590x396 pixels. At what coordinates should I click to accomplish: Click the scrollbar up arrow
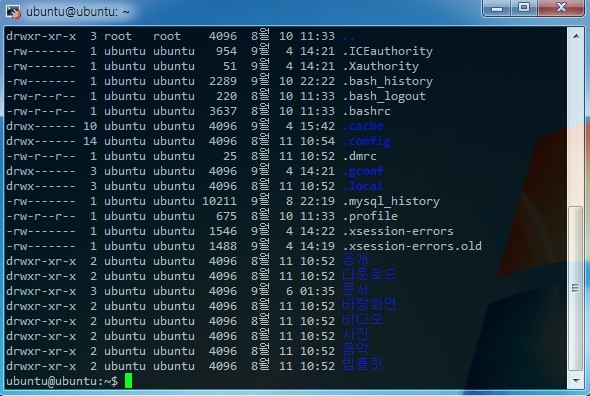click(576, 36)
